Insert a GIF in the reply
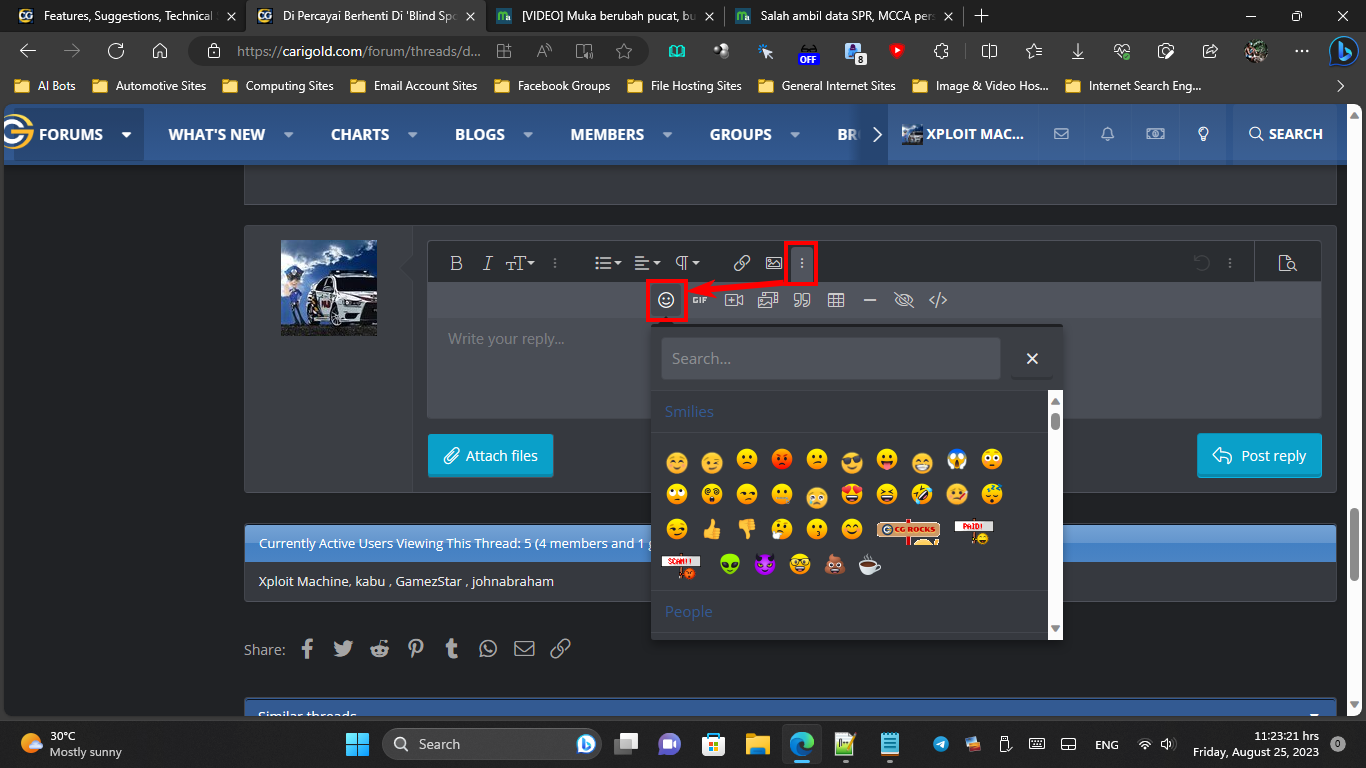 click(700, 299)
